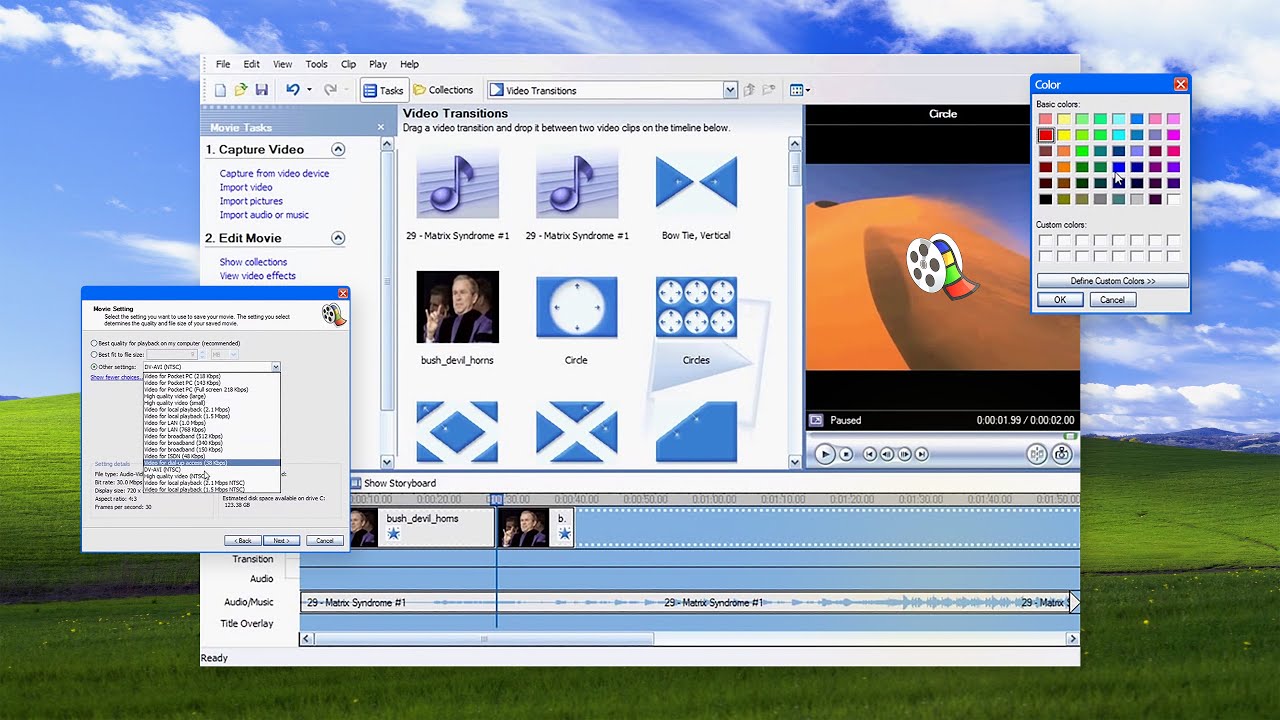Collapse the Edit Movie section
This screenshot has width=1280, height=720.
point(338,238)
